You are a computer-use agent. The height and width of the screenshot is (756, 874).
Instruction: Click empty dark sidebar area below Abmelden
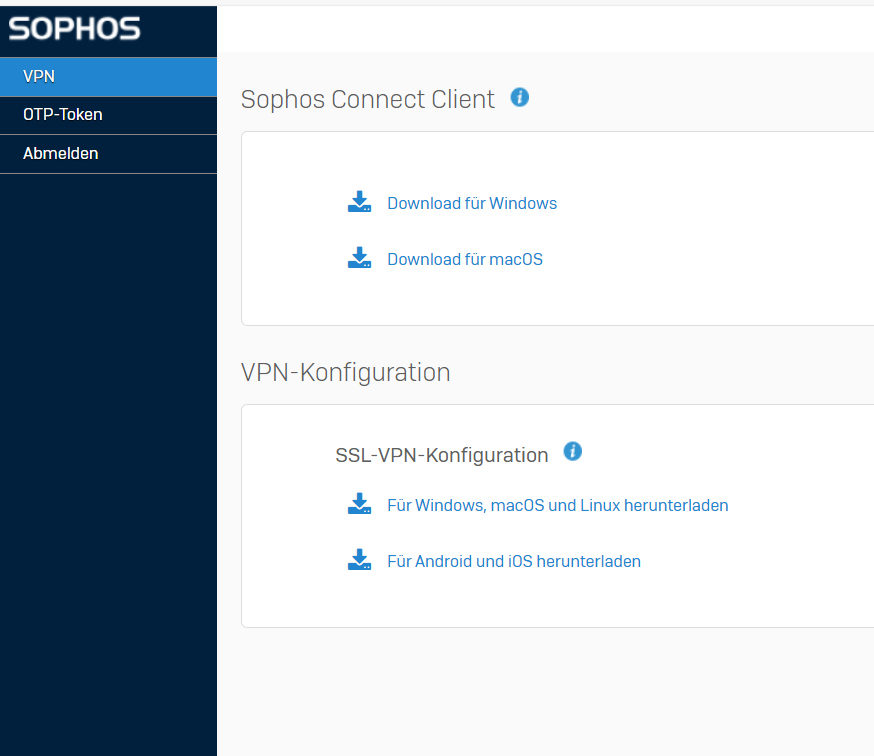pos(108,450)
